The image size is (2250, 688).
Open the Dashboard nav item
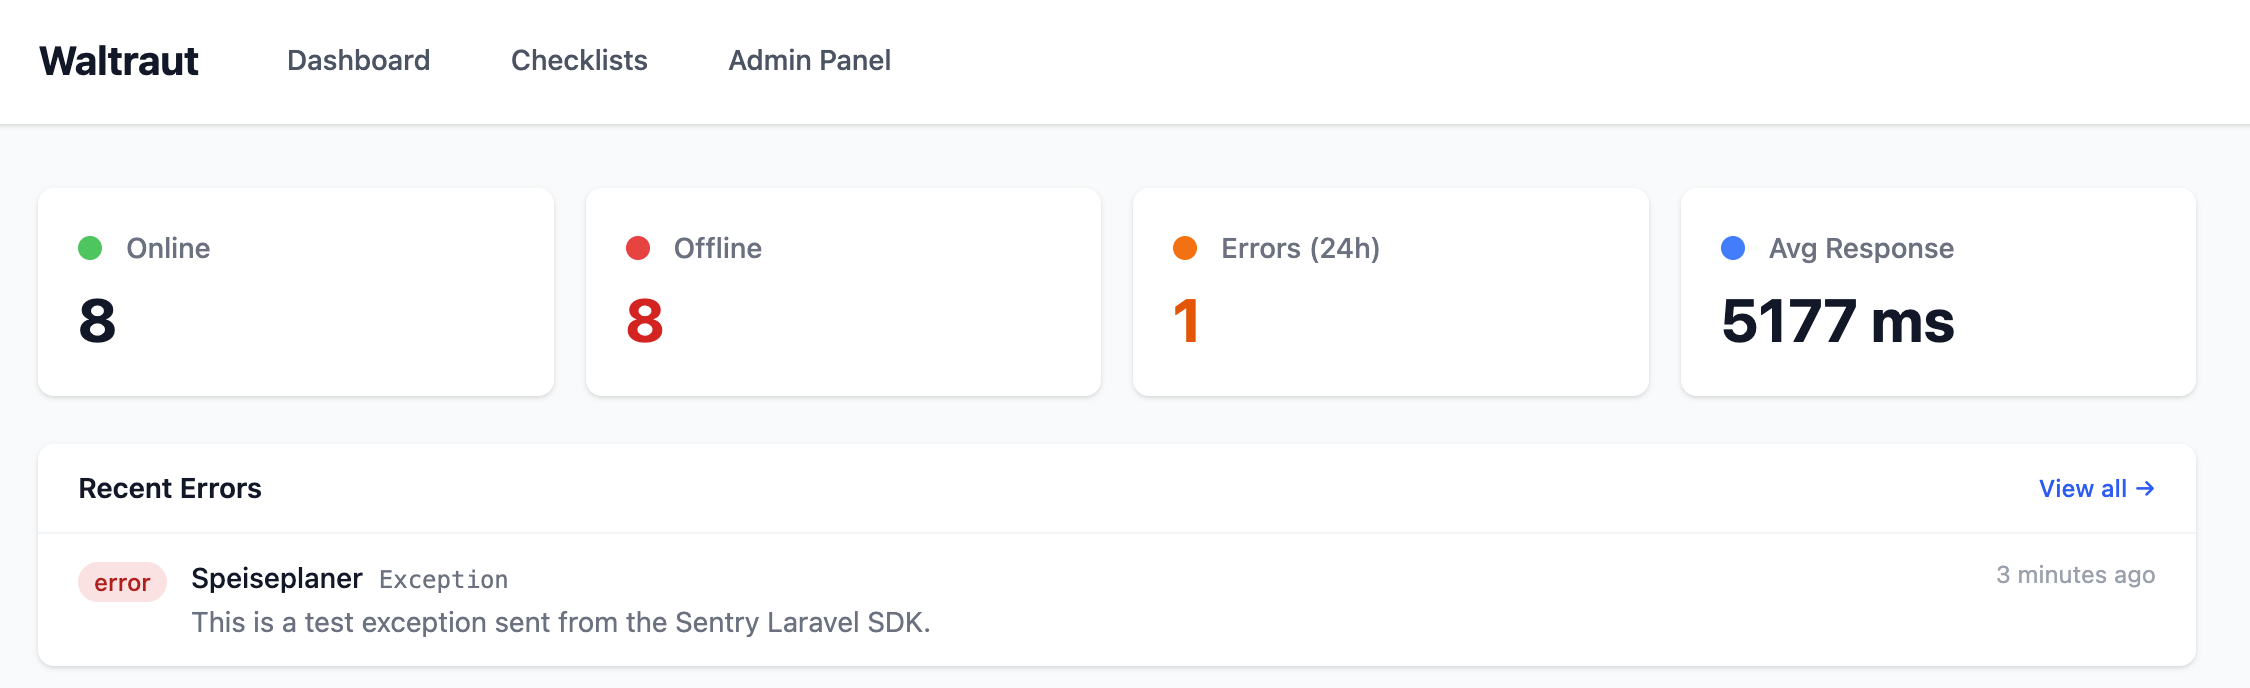(x=358, y=61)
